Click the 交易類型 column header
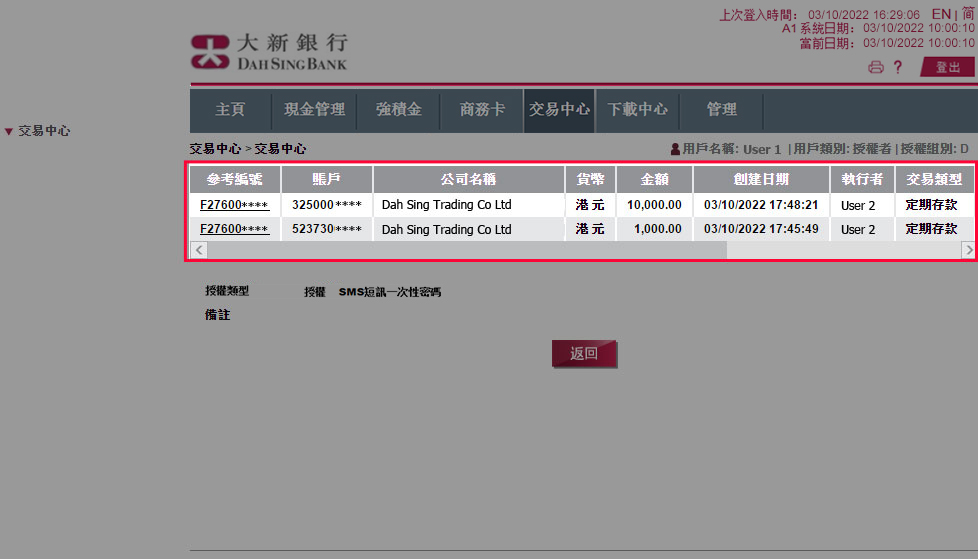 pos(934,180)
